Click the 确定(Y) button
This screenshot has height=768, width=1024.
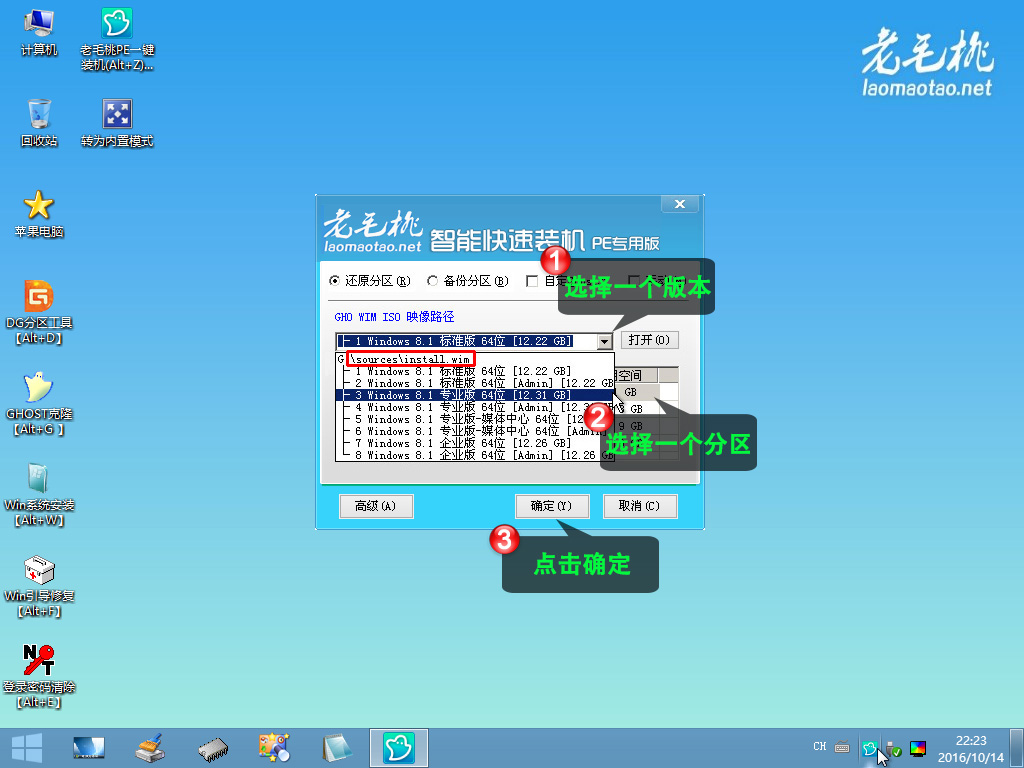[x=552, y=506]
